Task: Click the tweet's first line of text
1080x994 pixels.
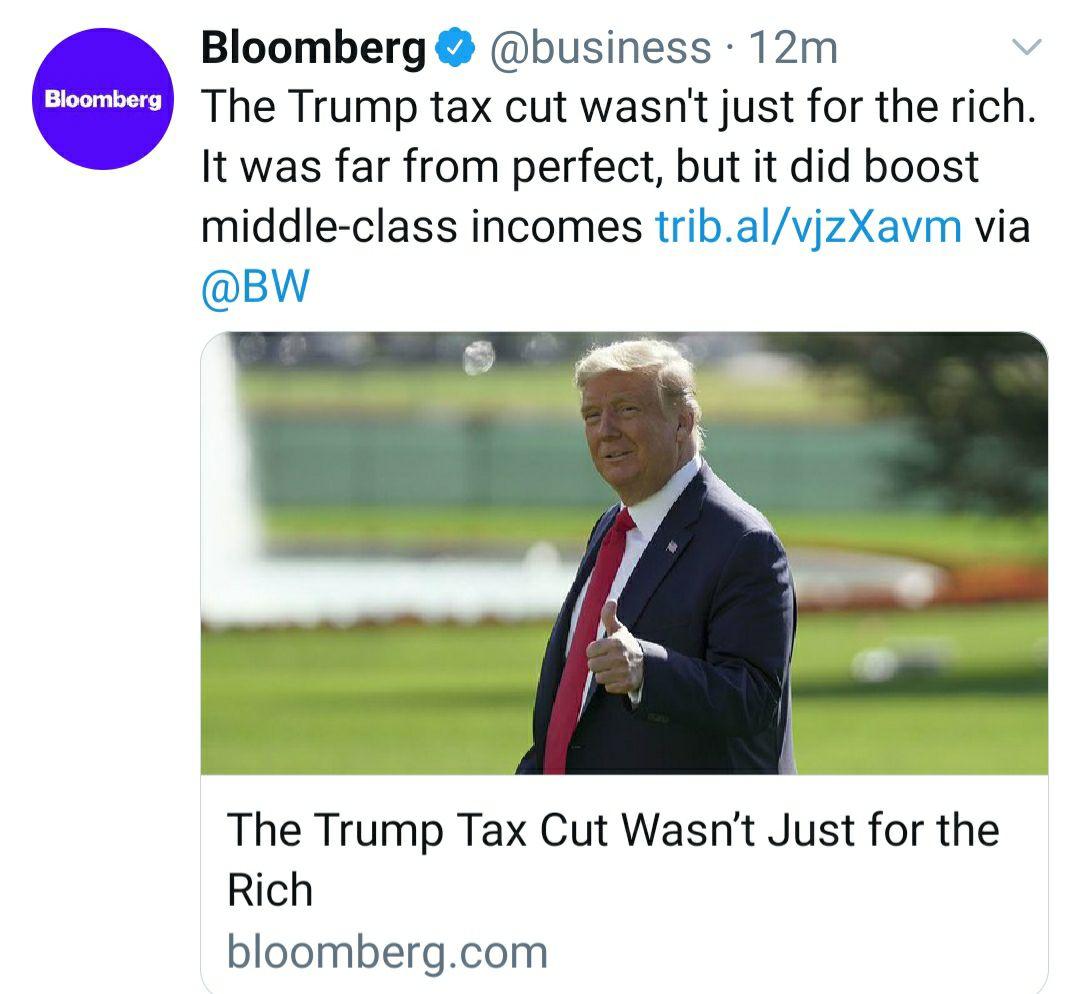Action: [x=619, y=107]
